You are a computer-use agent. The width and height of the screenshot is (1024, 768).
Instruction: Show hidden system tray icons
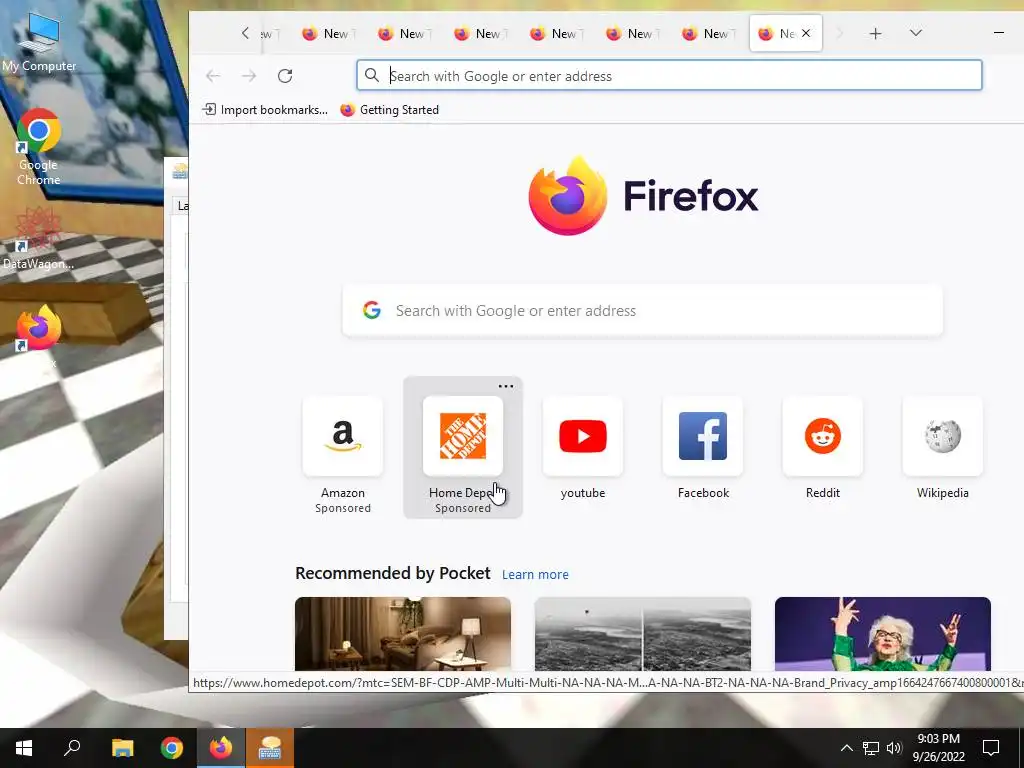846,748
